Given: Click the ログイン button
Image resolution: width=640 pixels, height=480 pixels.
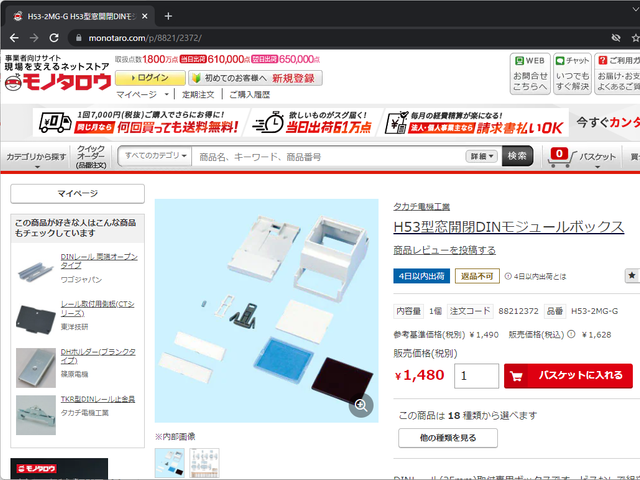Looking at the screenshot, I should tap(150, 78).
